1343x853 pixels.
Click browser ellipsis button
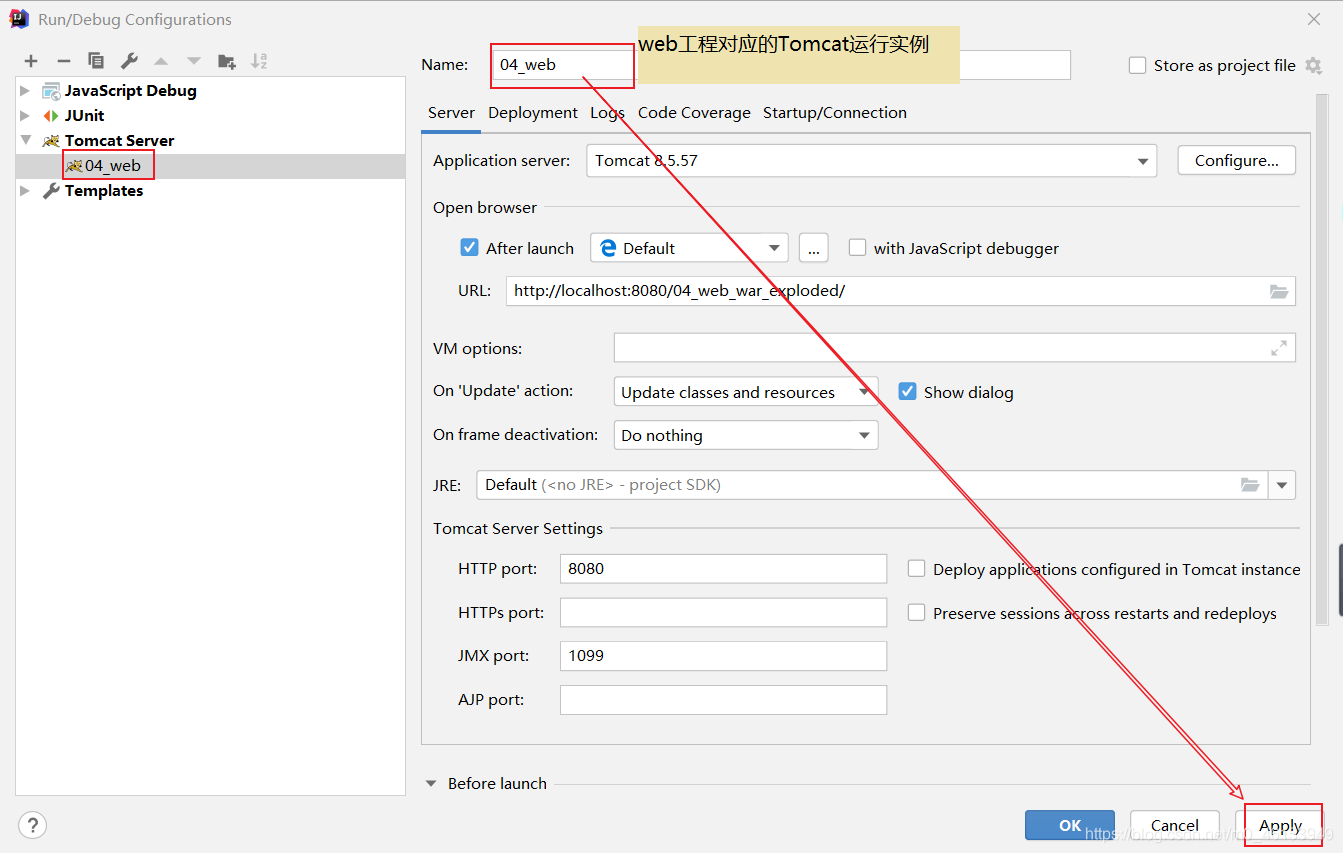pyautogui.click(x=813, y=248)
